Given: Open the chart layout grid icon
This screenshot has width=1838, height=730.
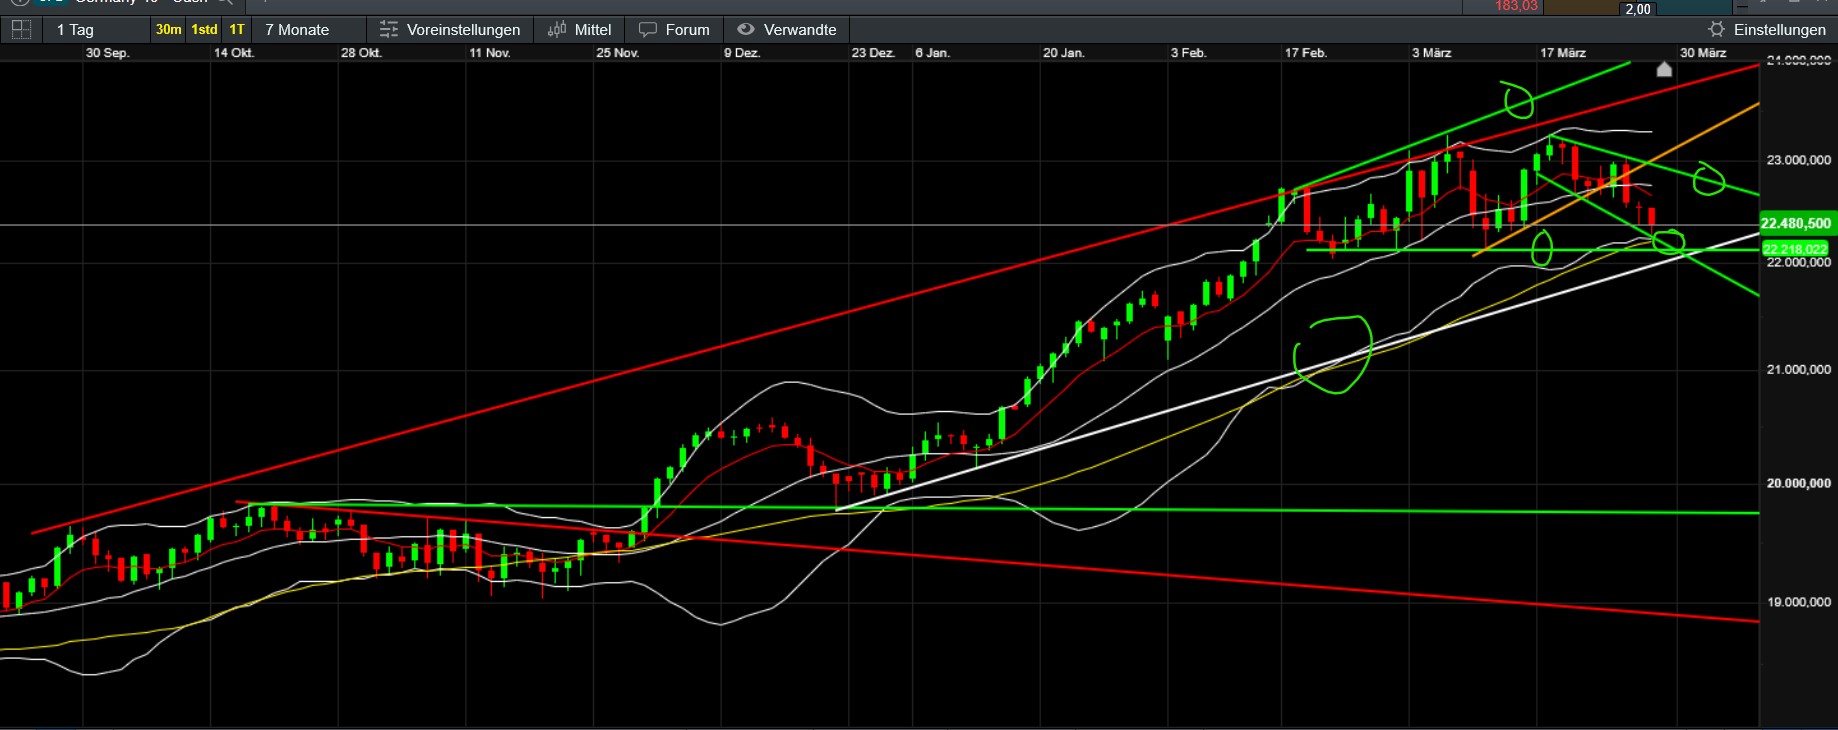Looking at the screenshot, I should 20,29.
